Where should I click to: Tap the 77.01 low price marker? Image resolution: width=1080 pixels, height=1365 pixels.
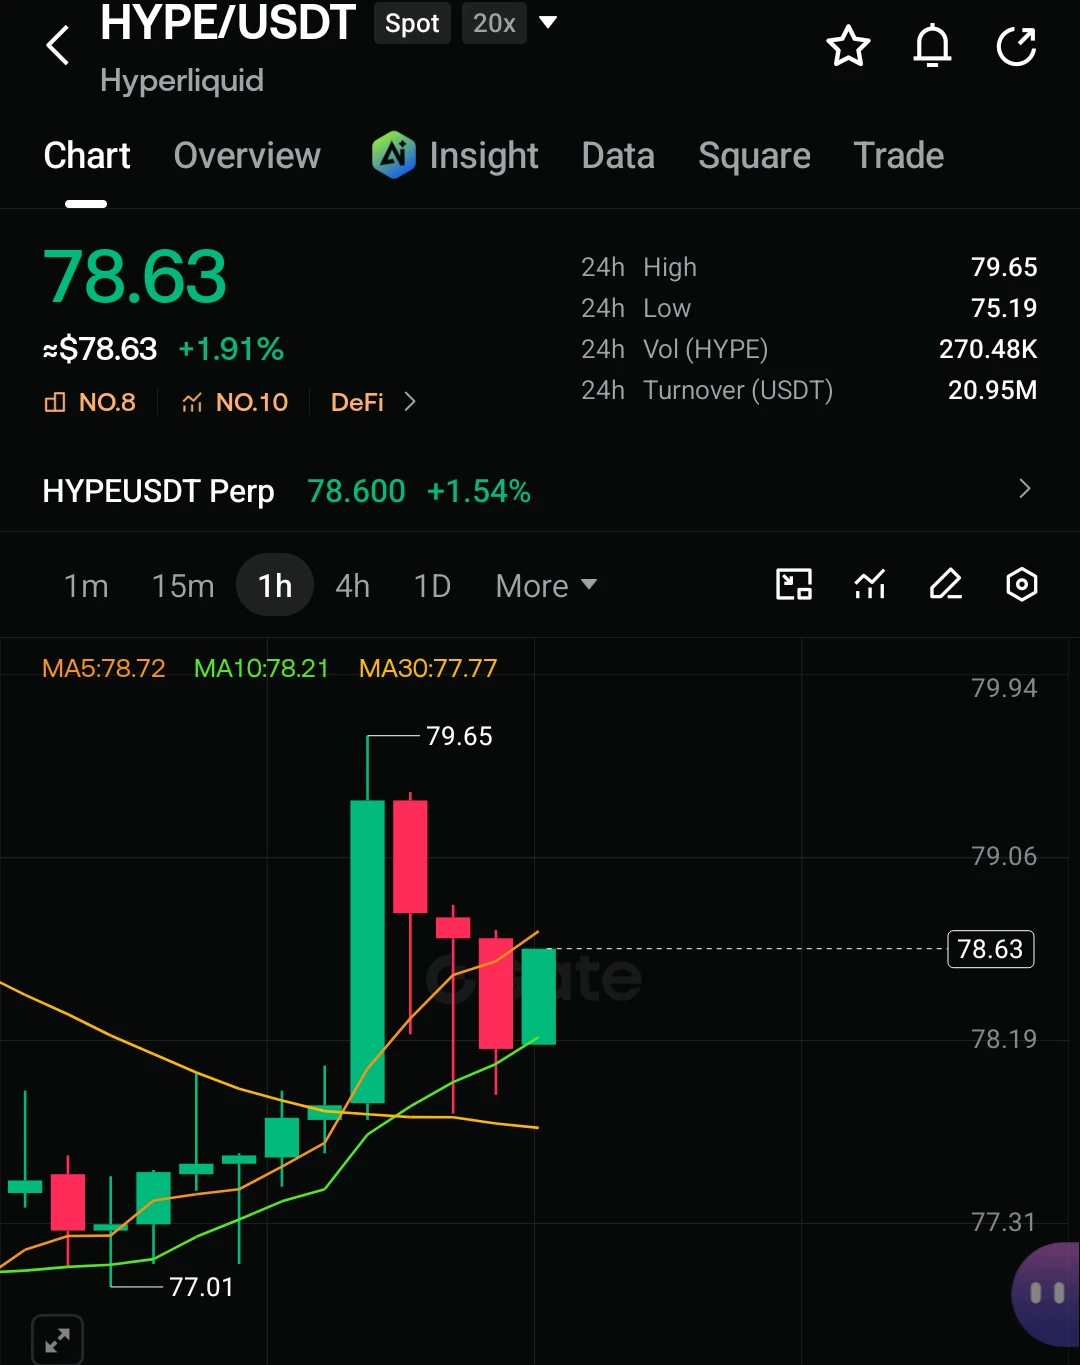coord(201,1287)
